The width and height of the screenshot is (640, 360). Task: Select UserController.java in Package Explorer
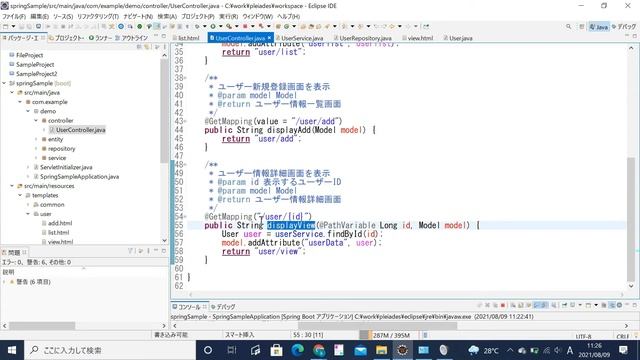coord(77,130)
